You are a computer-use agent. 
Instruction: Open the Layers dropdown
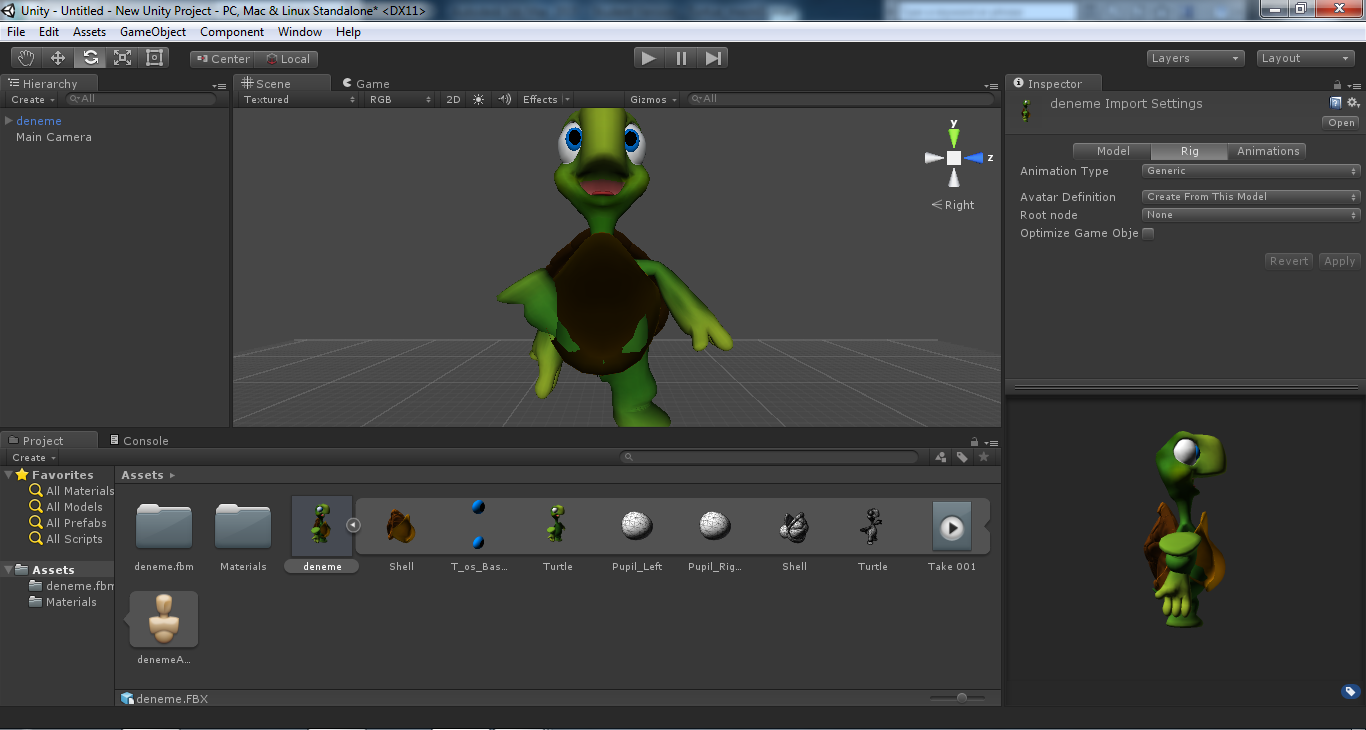coord(1194,57)
